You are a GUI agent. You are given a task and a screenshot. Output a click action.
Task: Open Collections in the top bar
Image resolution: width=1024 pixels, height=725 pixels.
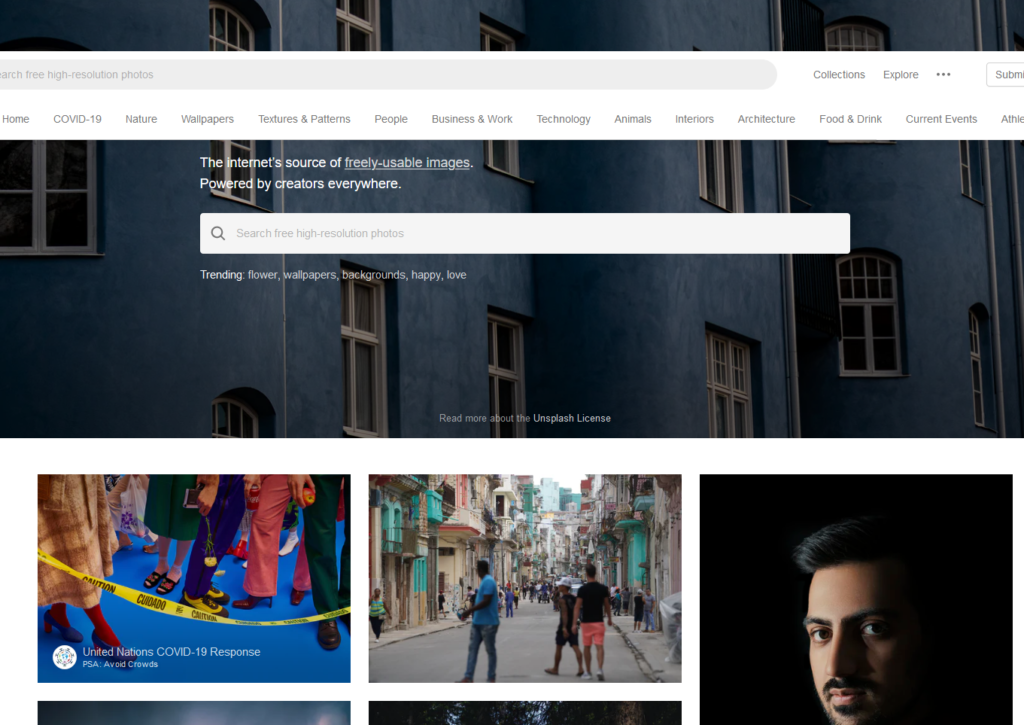(x=839, y=74)
